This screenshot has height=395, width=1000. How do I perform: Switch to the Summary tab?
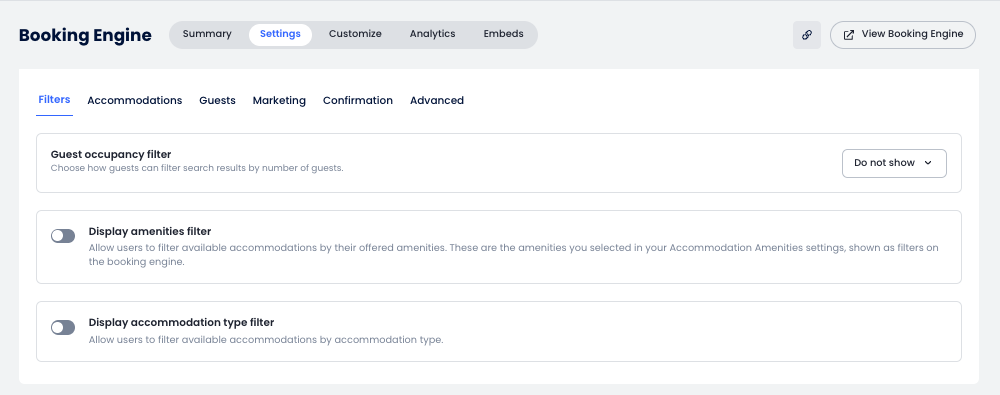pyautogui.click(x=207, y=34)
